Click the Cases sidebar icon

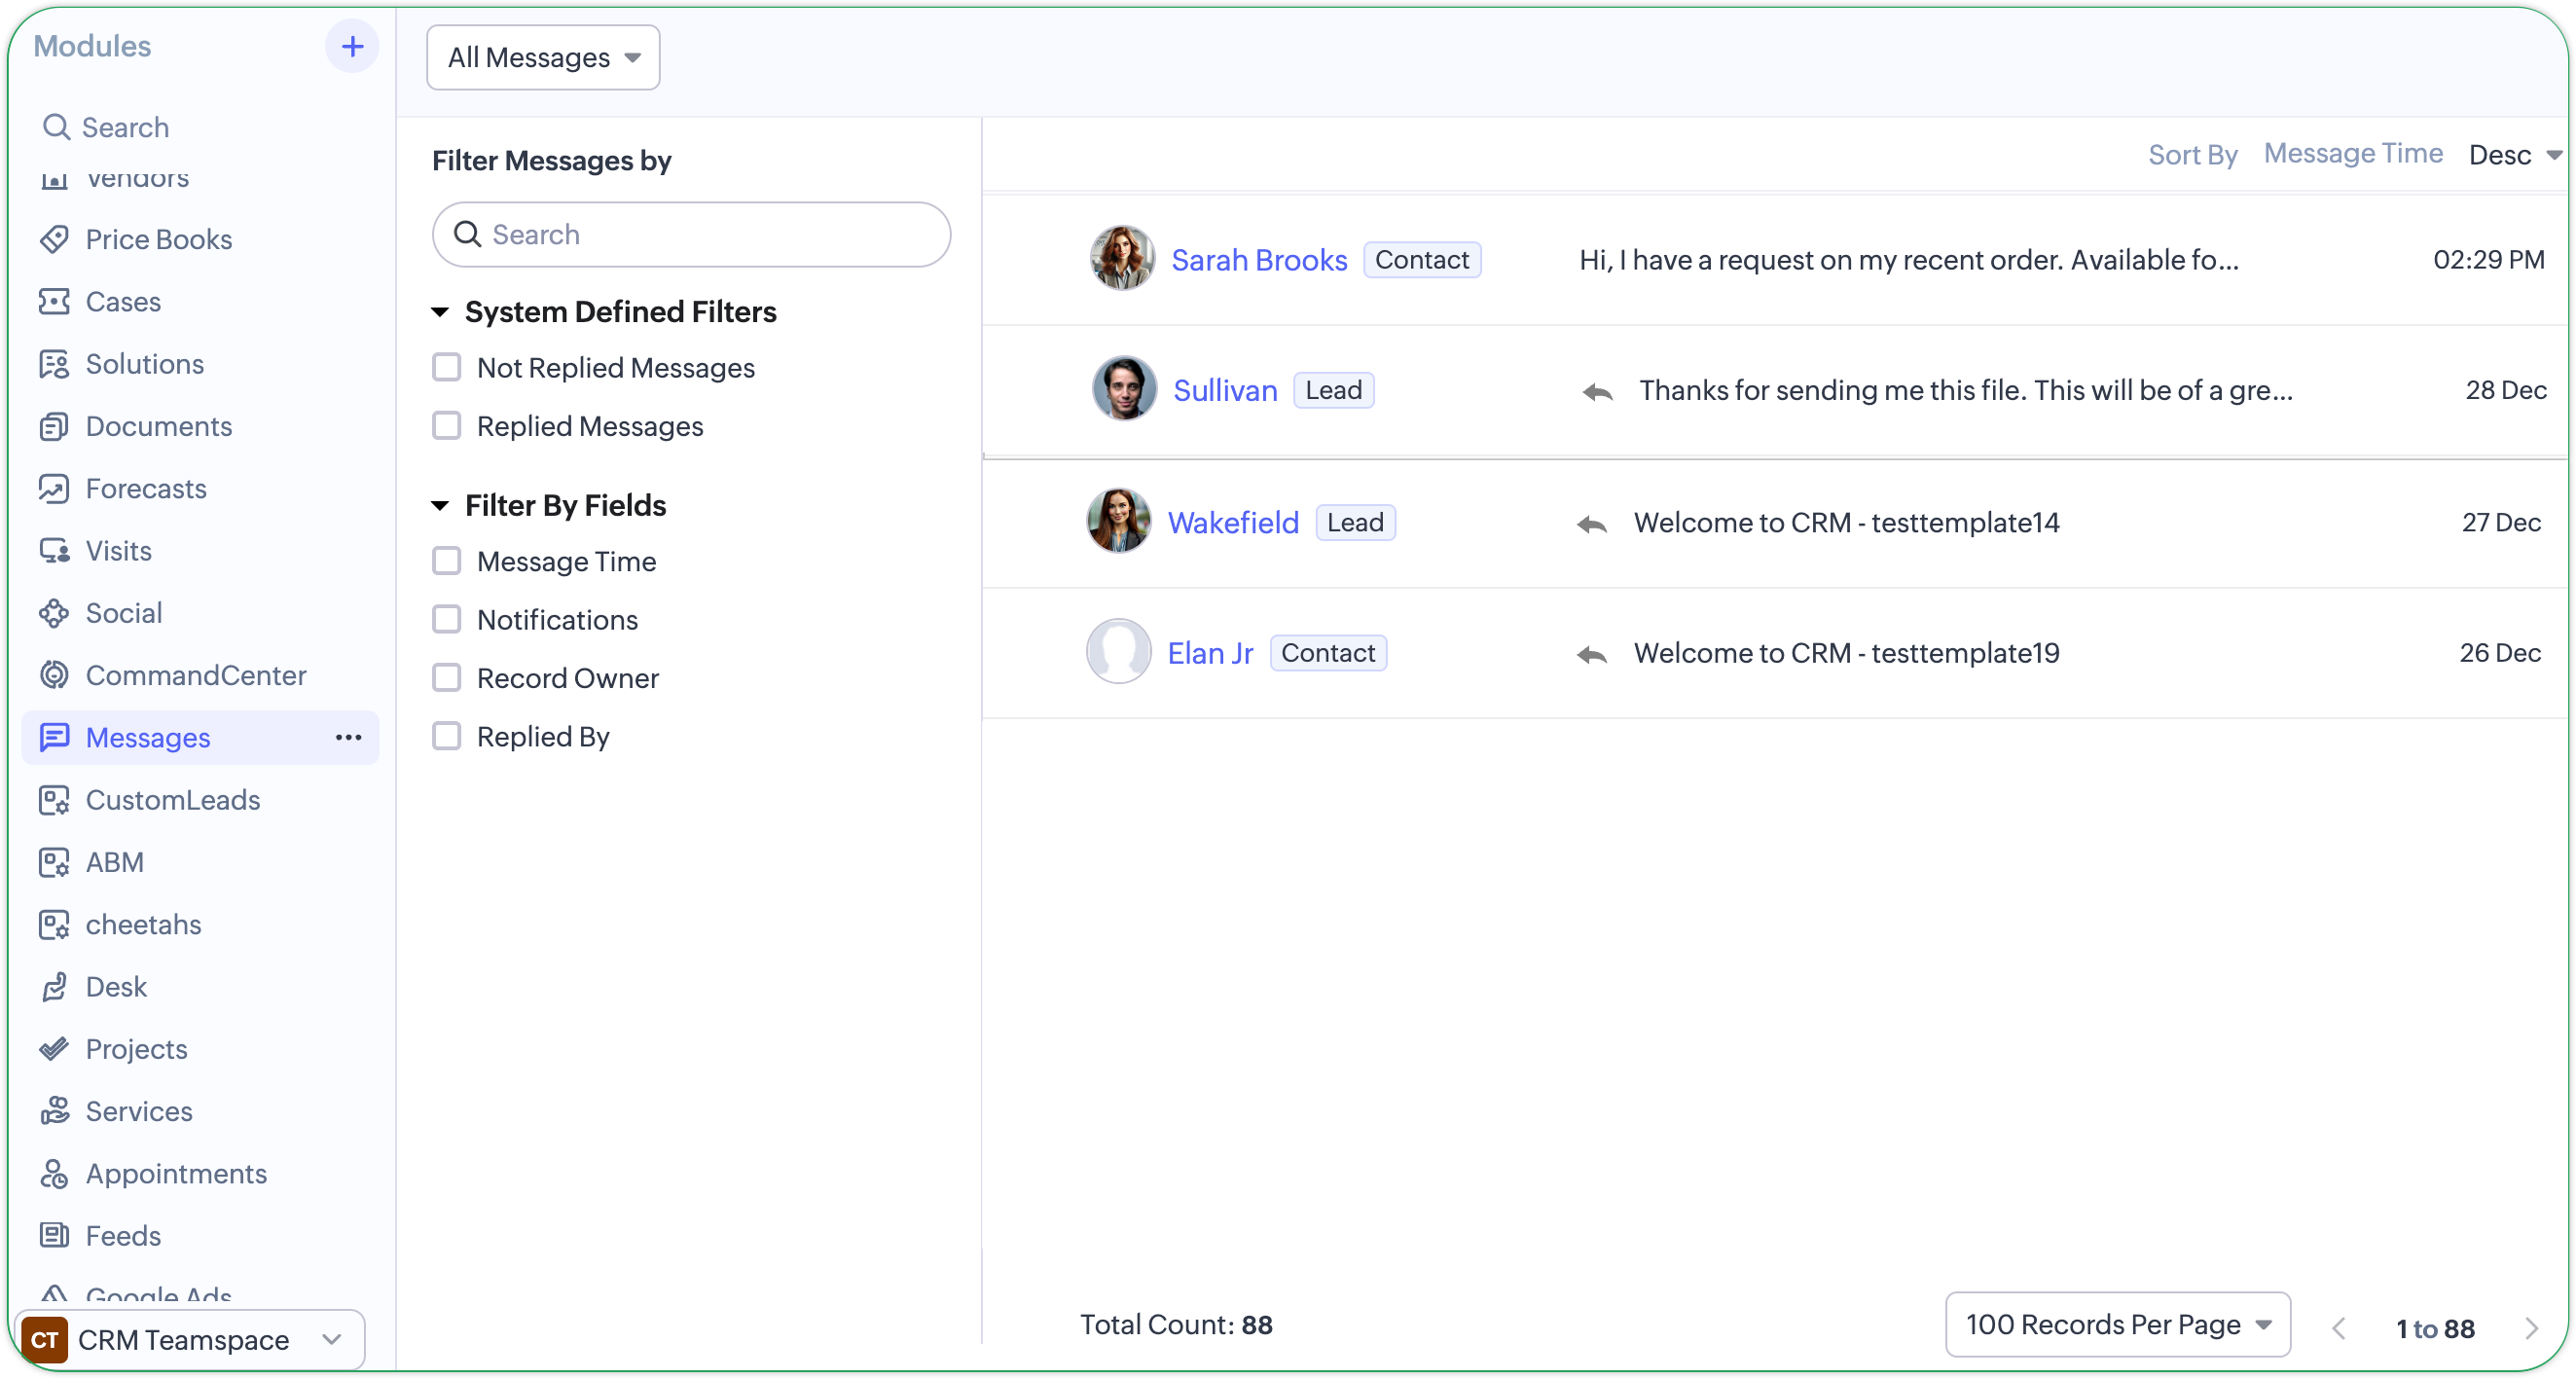pyautogui.click(x=54, y=301)
